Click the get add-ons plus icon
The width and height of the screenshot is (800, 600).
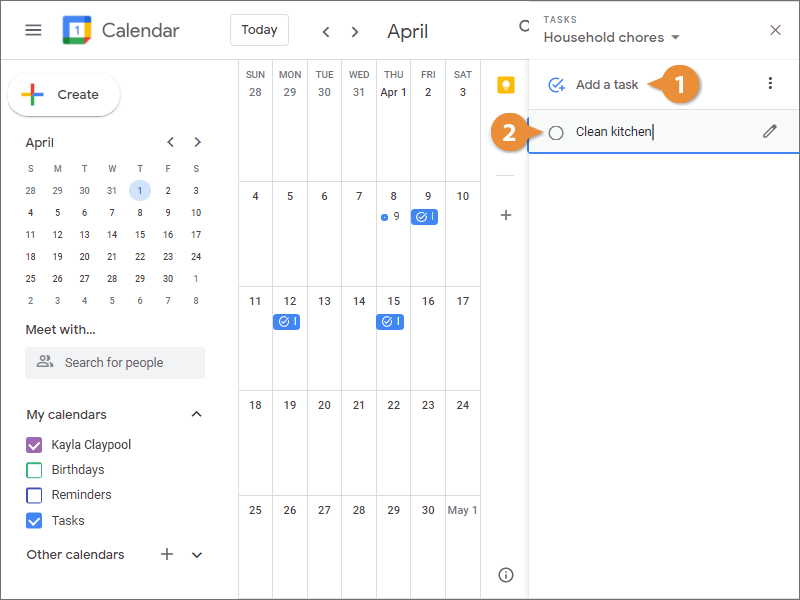[506, 215]
